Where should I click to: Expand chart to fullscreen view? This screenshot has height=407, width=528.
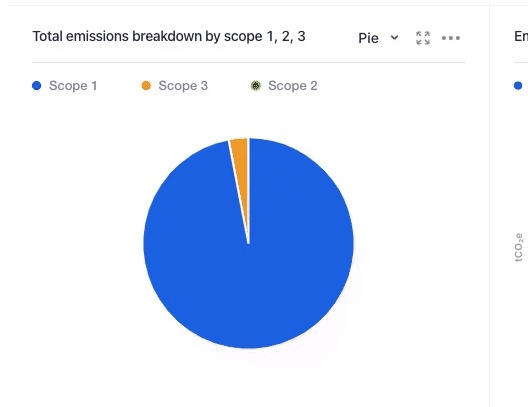click(x=423, y=38)
